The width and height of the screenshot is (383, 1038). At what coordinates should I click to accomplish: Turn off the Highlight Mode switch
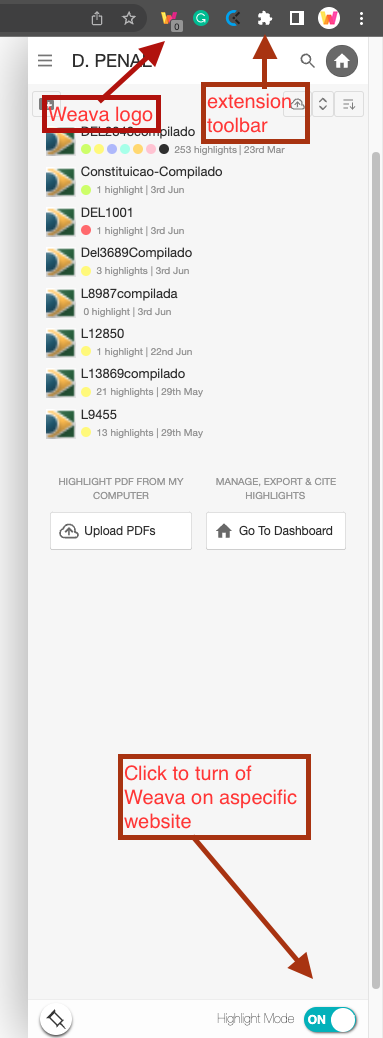[x=330, y=1019]
